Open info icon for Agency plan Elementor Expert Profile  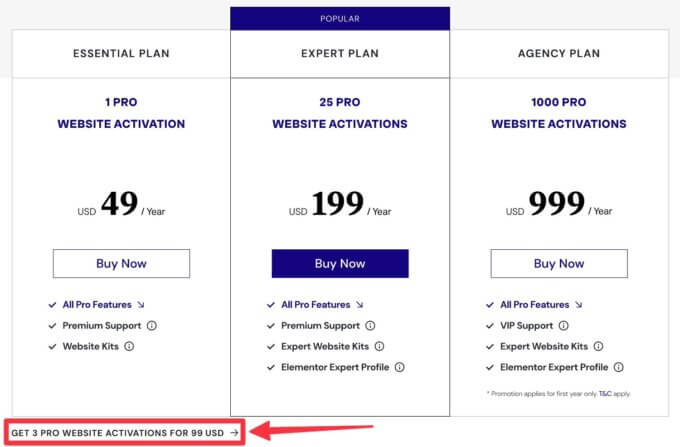619,367
